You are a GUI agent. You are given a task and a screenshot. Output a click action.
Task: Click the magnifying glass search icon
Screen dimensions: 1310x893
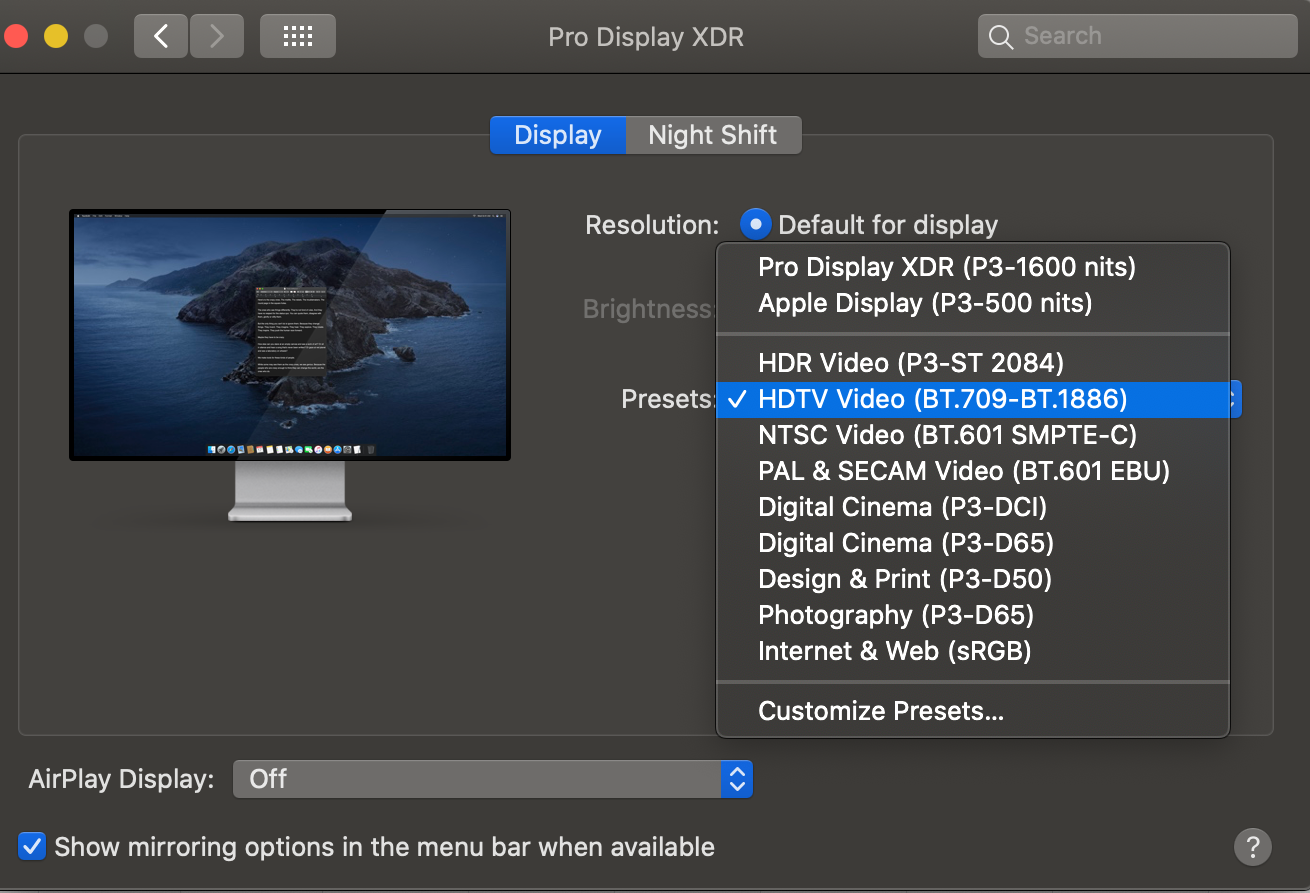tap(1000, 37)
